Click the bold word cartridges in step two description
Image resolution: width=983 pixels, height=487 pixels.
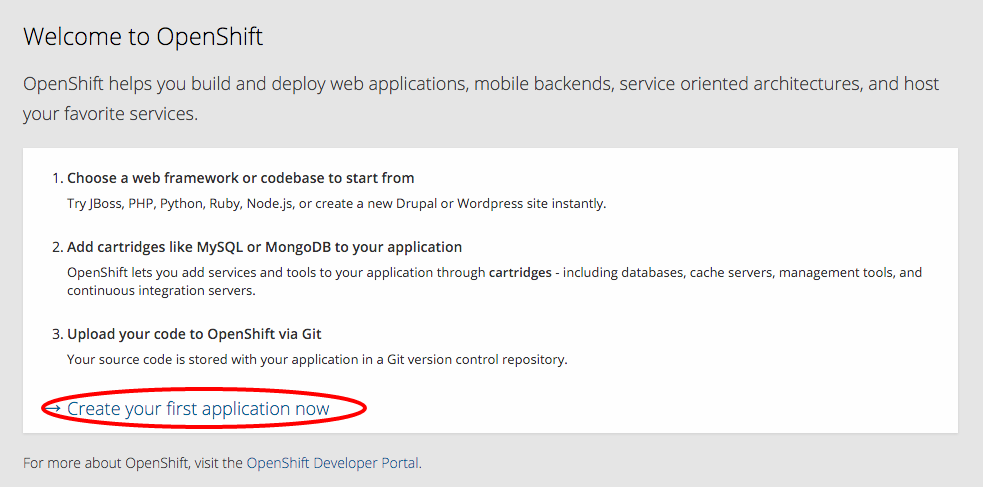(520, 272)
